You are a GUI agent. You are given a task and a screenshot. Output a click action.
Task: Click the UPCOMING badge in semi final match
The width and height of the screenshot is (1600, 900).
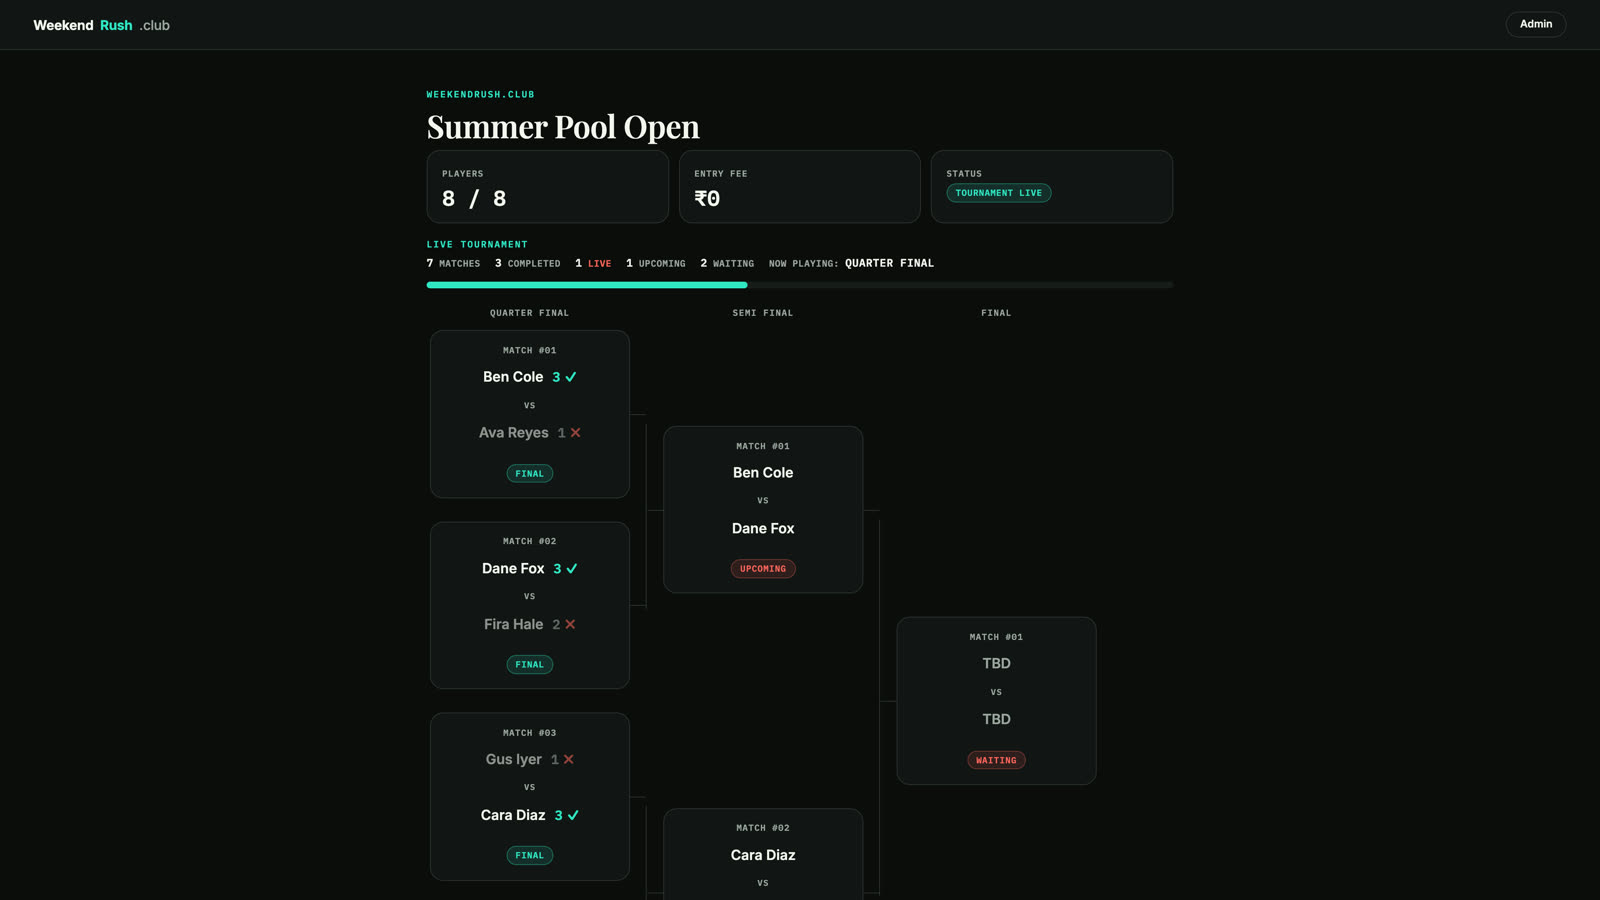[x=763, y=569]
